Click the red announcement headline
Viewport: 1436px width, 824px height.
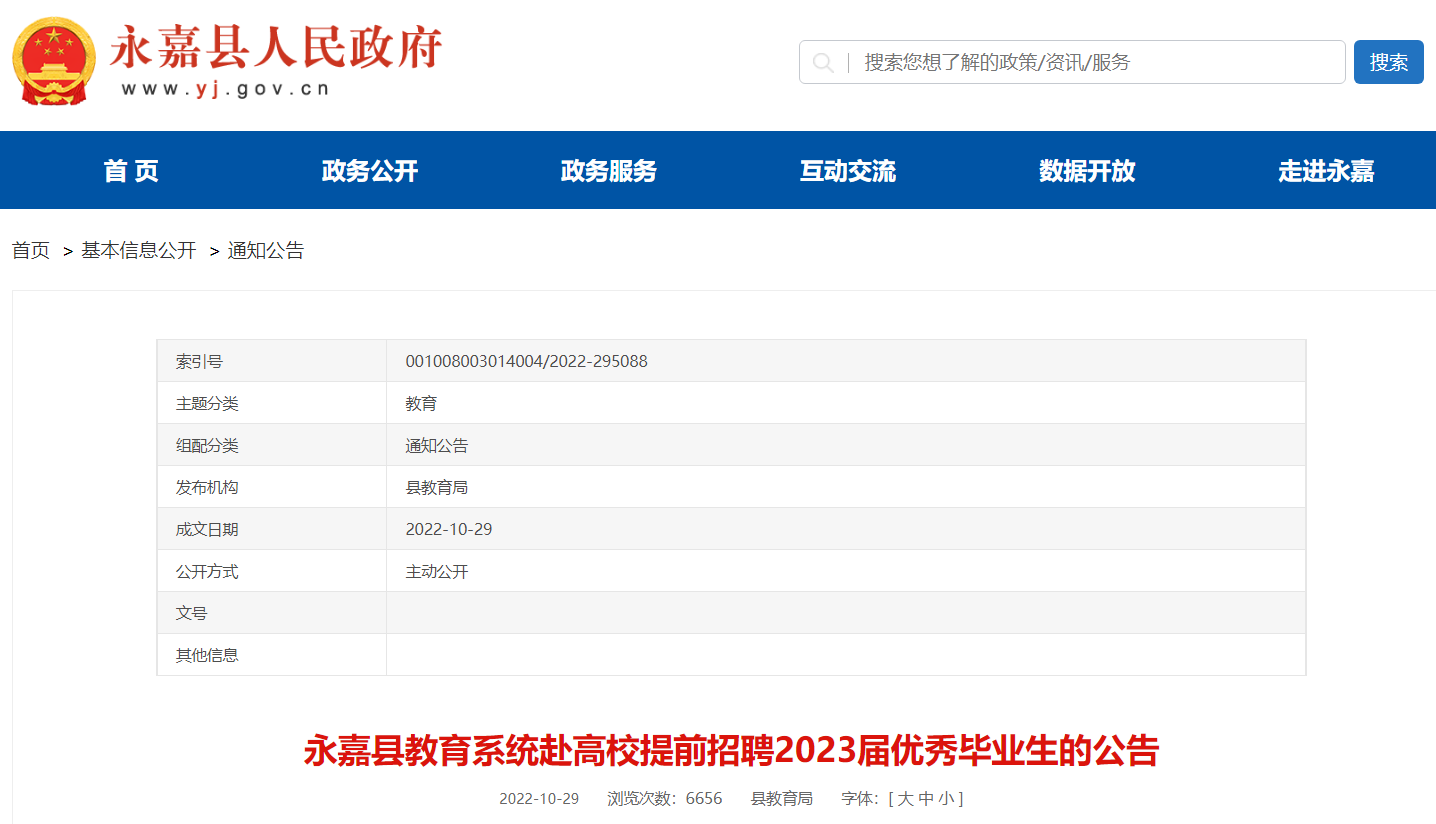tap(731, 751)
